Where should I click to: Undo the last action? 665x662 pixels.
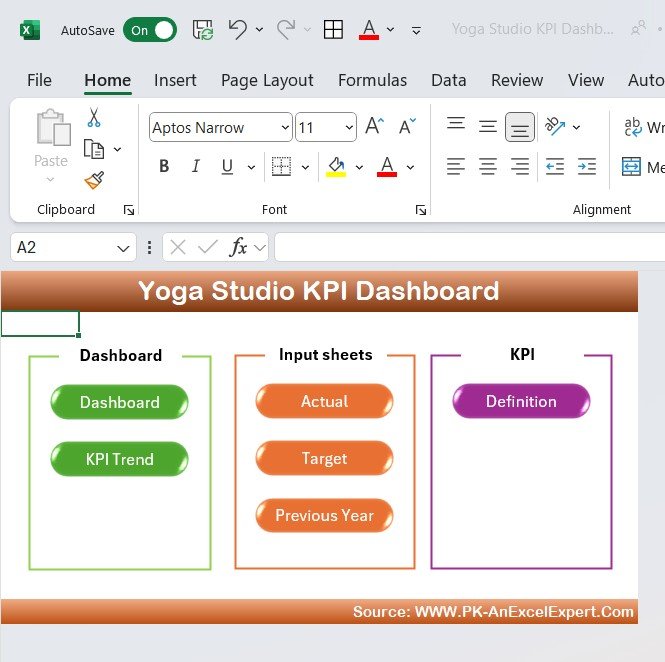coord(238,29)
